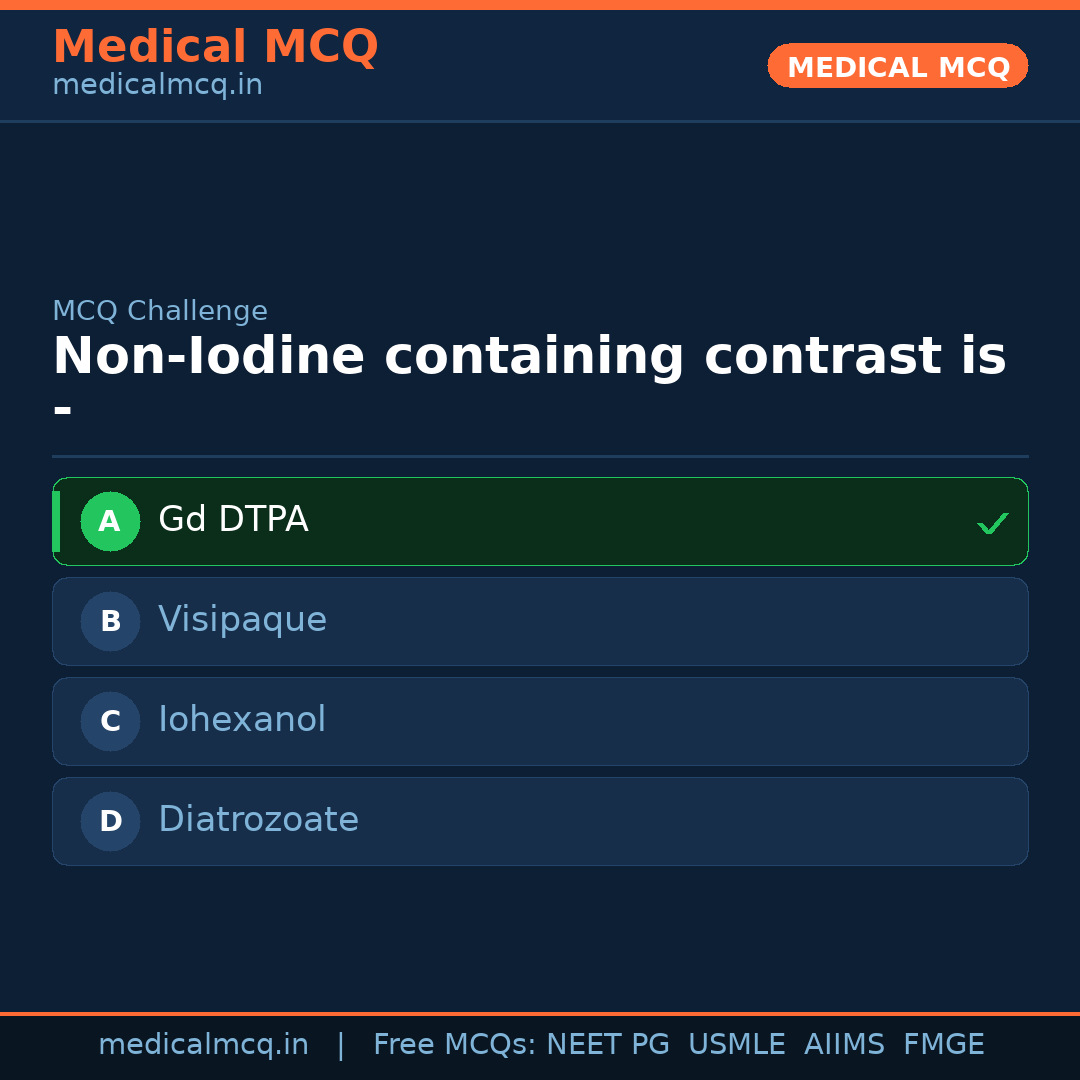Click the circular D badge icon
Screen dimensions: 1080x1080
click(x=110, y=821)
